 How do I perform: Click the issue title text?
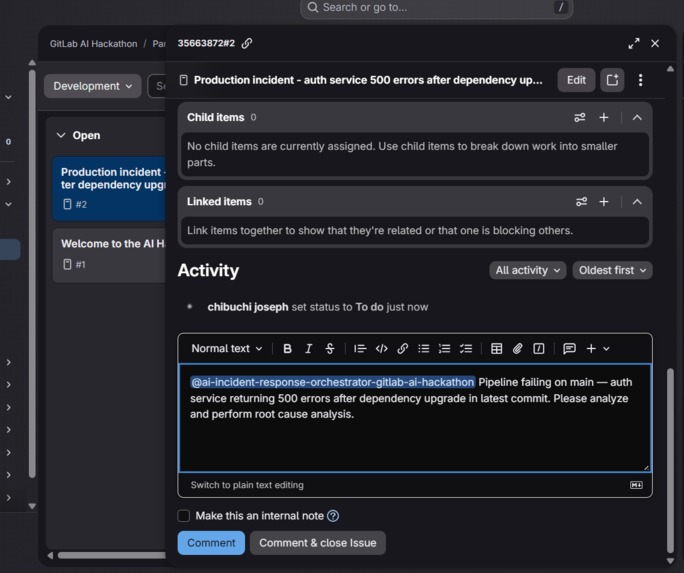pyautogui.click(x=368, y=80)
